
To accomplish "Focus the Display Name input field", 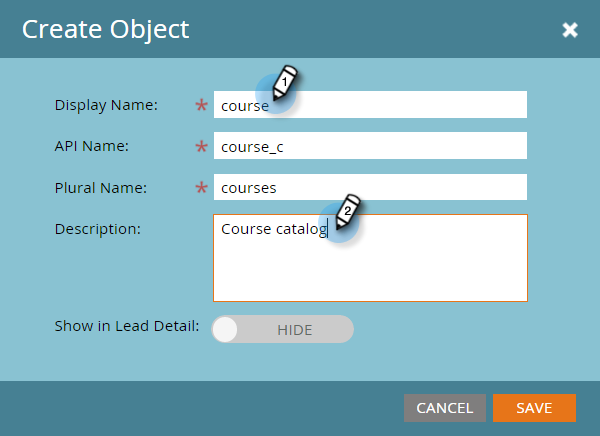I will (x=400, y=105).
